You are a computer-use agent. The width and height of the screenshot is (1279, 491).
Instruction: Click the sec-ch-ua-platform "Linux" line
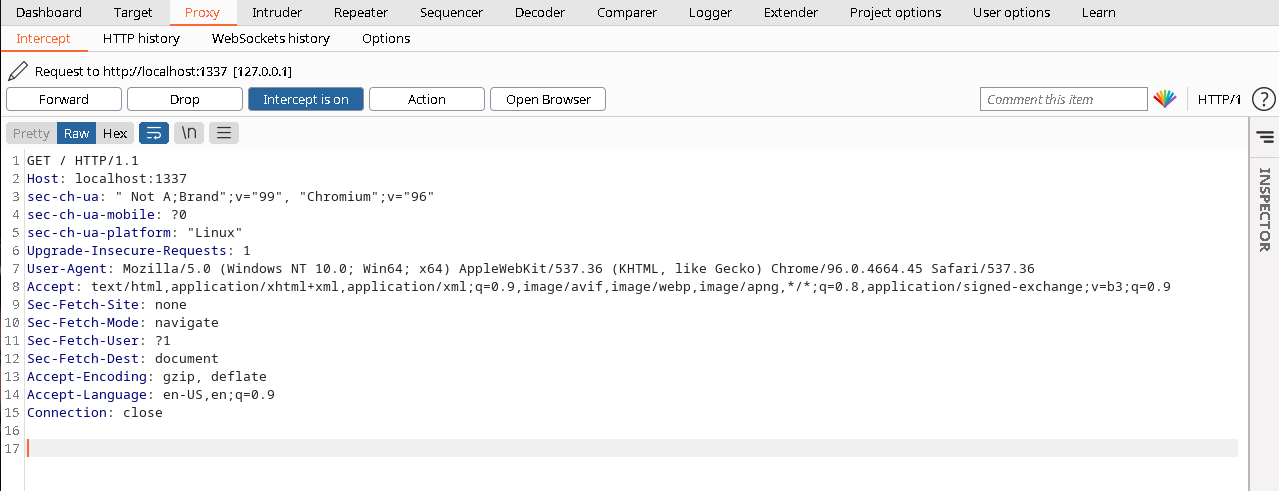click(135, 232)
